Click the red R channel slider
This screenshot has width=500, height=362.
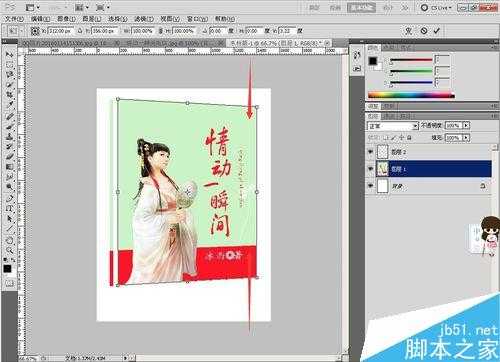pyautogui.click(x=411, y=60)
